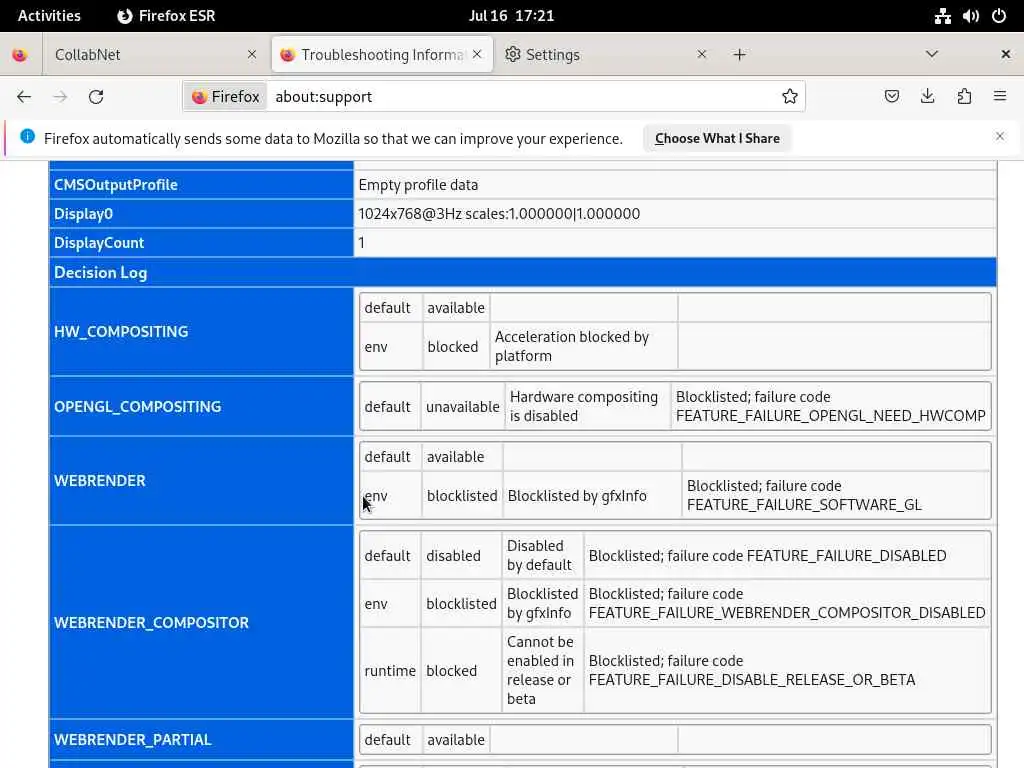Viewport: 1024px width, 768px height.
Task: Open the Firefox ESR application menu
Action: tap(167, 16)
